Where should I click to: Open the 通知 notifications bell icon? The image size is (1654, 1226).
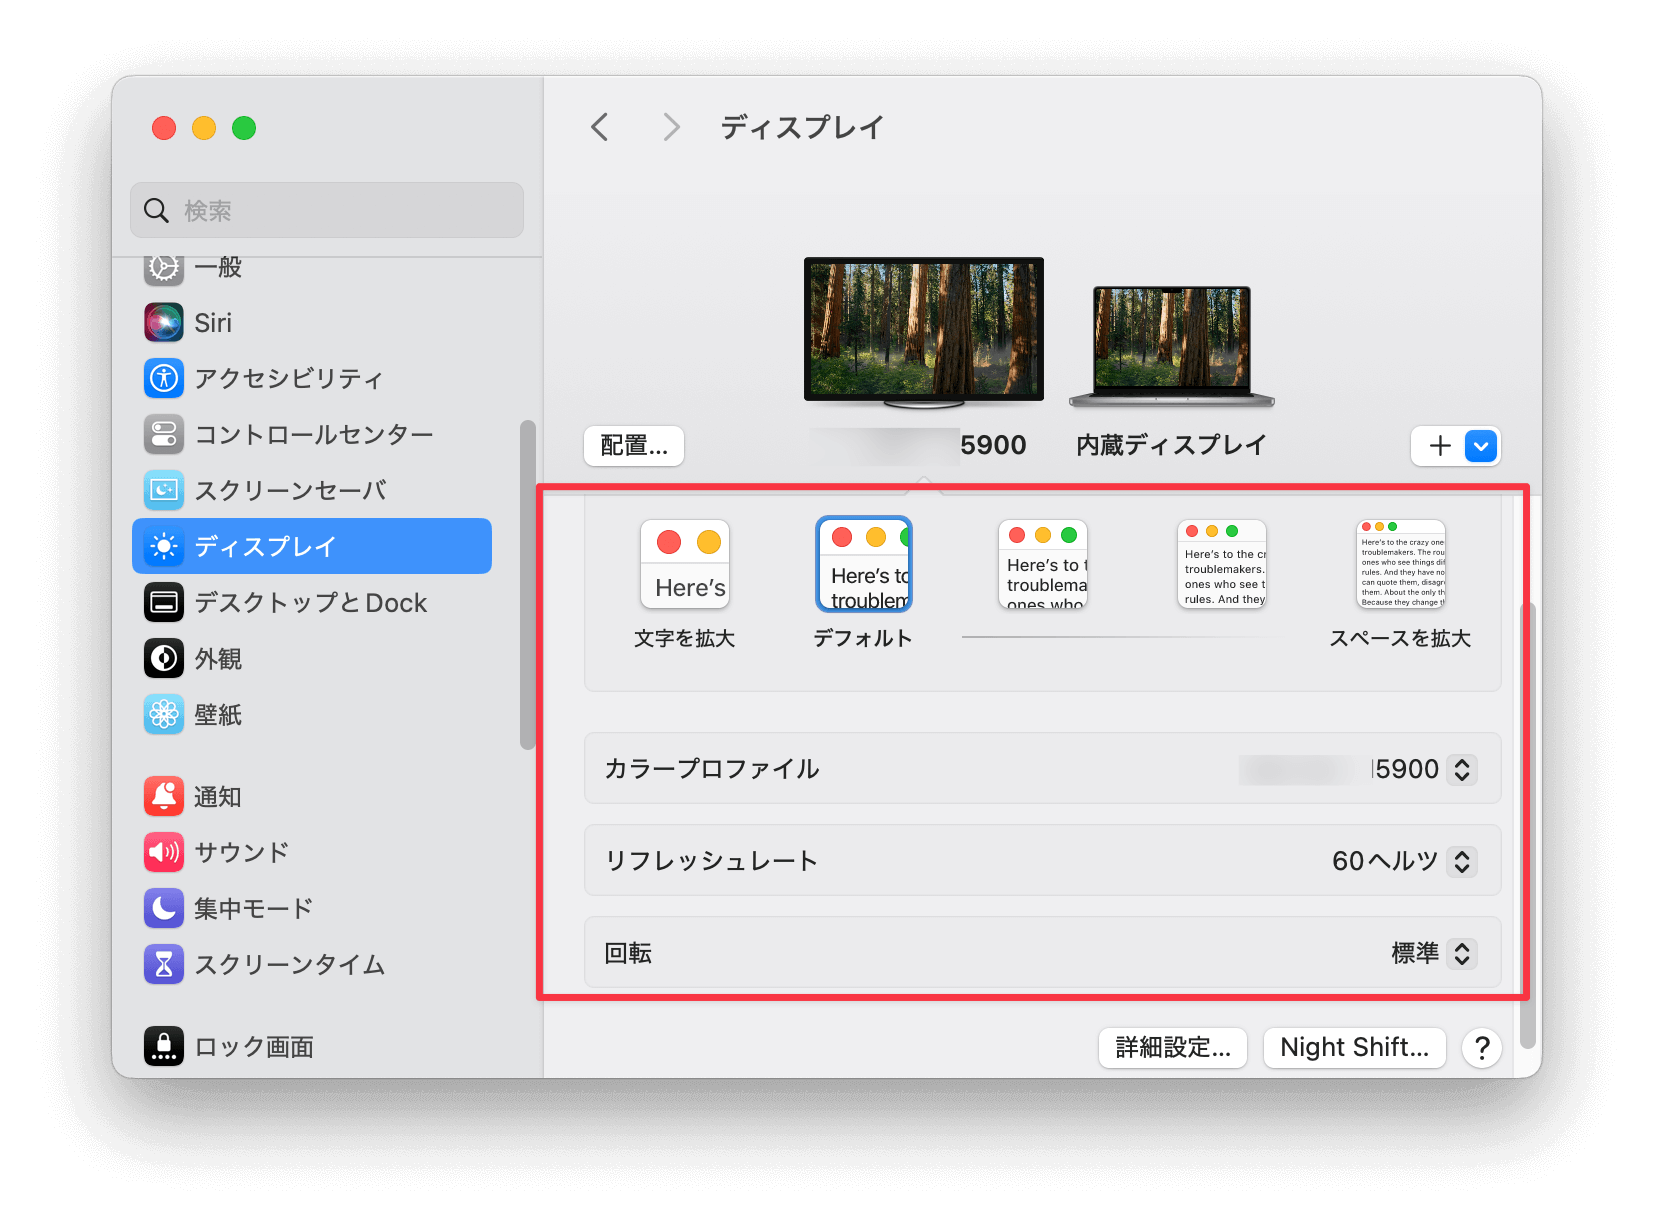coord(164,796)
